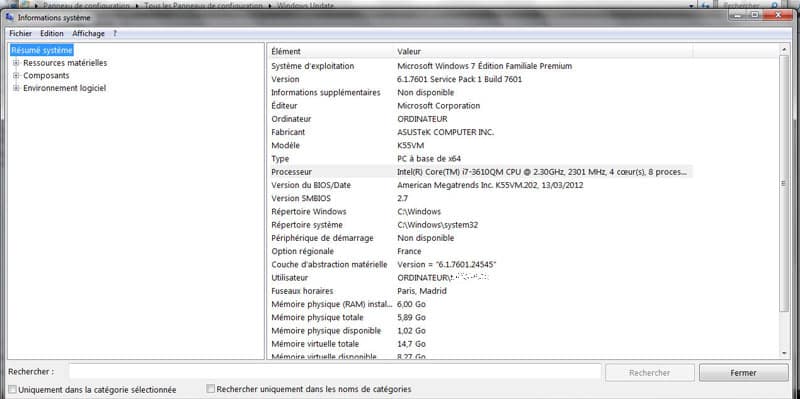Click the Informations système title bar icon
Screen dimensions: 800x399
(9, 18)
